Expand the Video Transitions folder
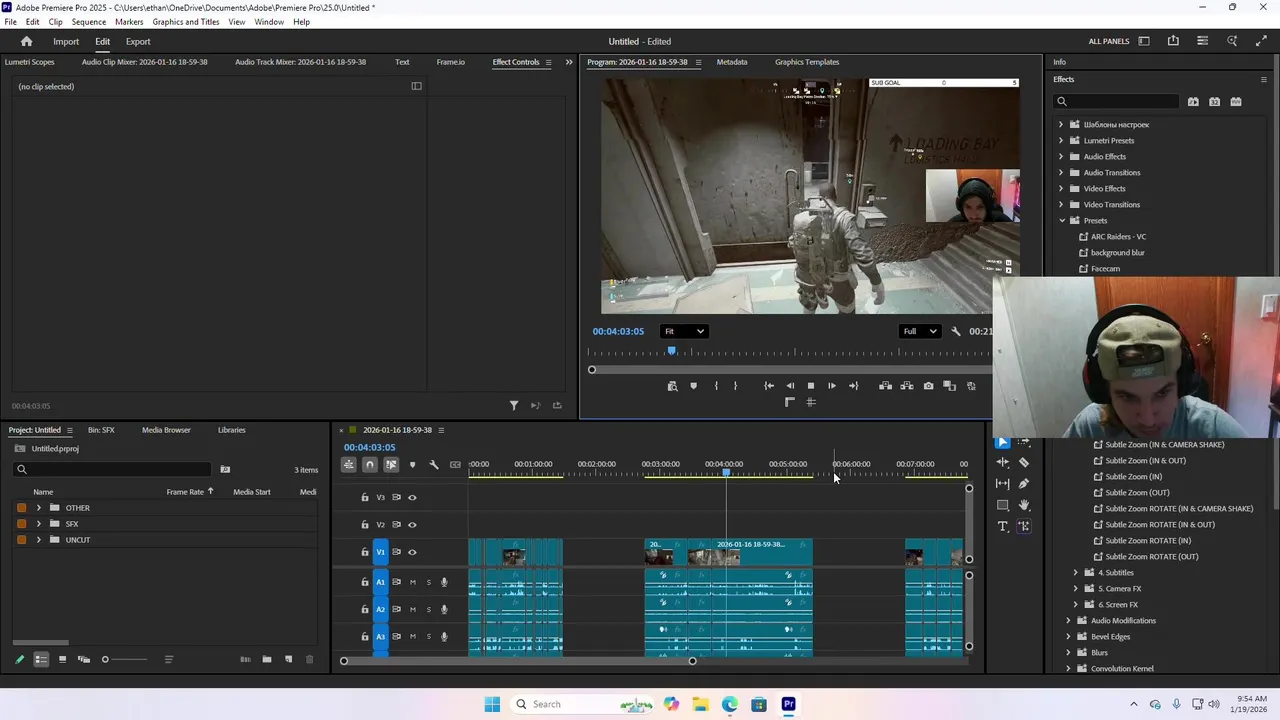The image size is (1280, 720). pyautogui.click(x=1061, y=205)
